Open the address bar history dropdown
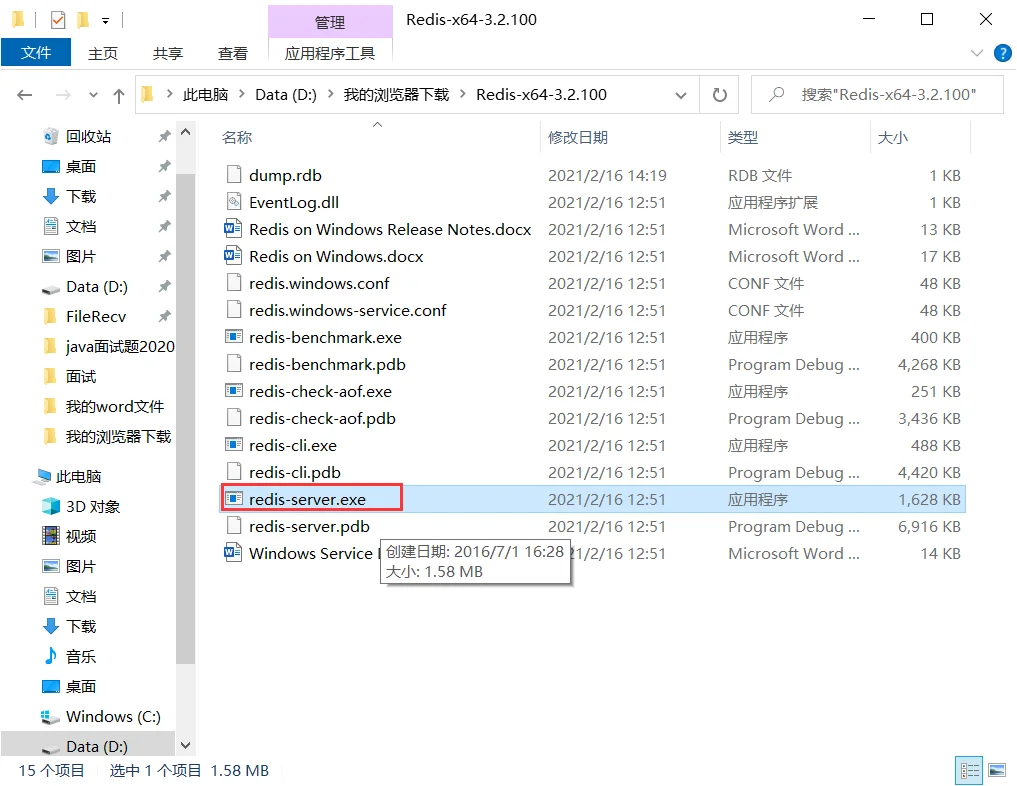Screen dimensions: 1017x786 pyautogui.click(x=681, y=95)
